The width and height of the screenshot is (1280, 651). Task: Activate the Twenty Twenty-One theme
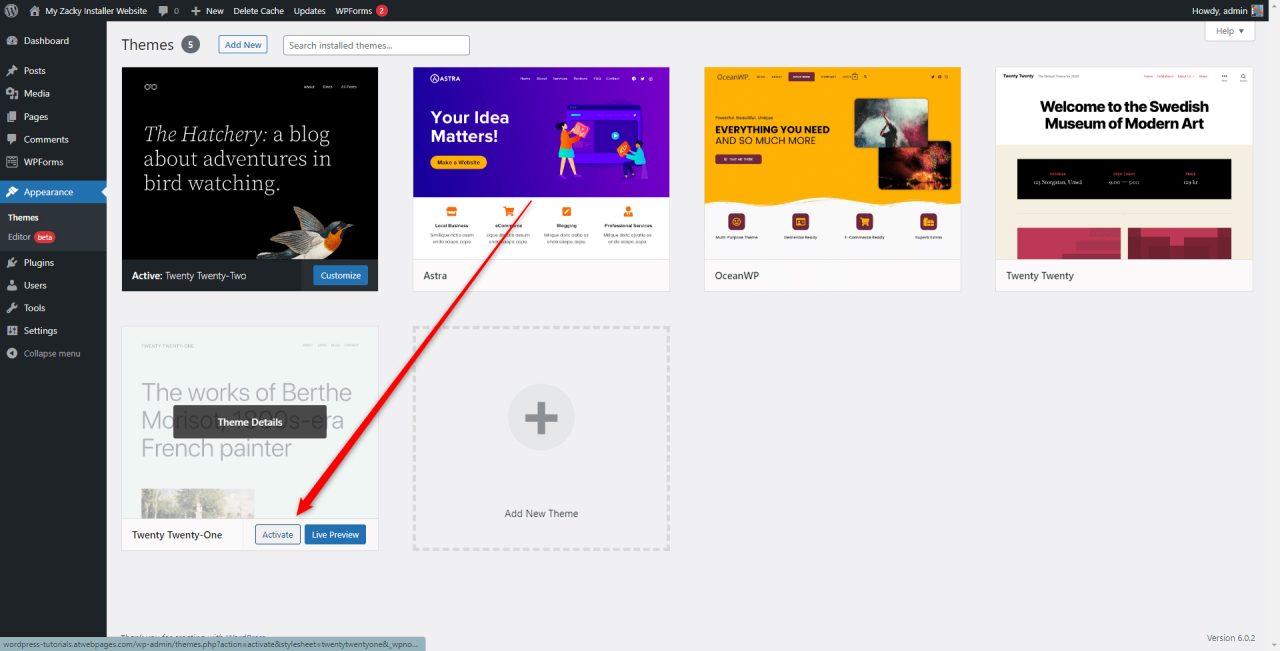pos(277,534)
